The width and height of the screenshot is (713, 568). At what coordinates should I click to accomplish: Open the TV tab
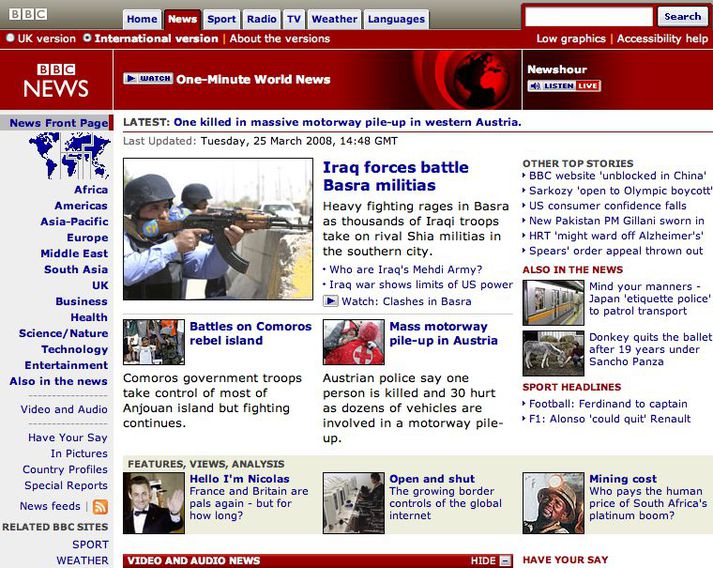(x=294, y=19)
